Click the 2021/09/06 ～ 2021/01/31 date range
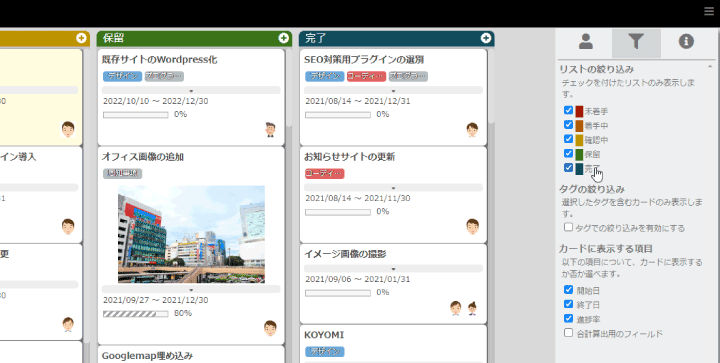 coord(358,279)
